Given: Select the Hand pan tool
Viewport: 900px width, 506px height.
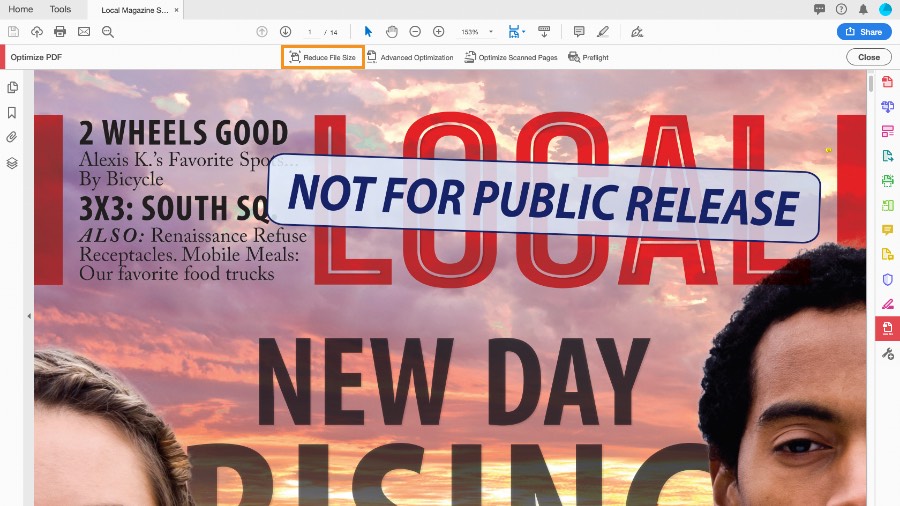Looking at the screenshot, I should (x=391, y=32).
